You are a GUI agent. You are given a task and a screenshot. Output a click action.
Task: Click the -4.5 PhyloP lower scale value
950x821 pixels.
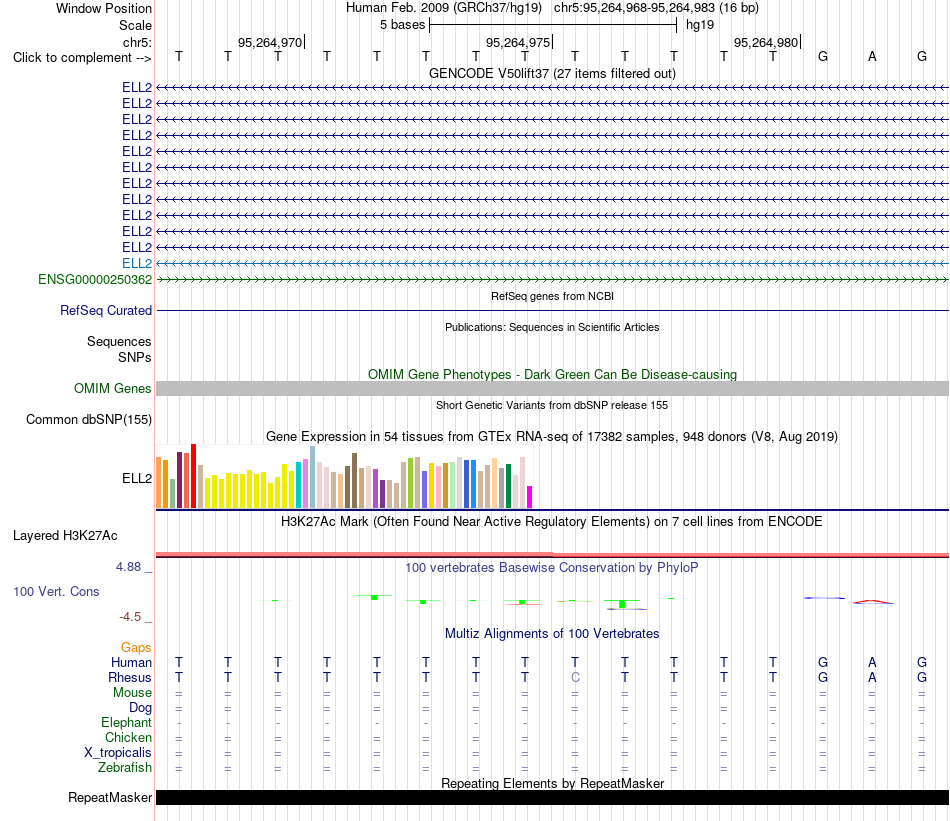point(130,617)
